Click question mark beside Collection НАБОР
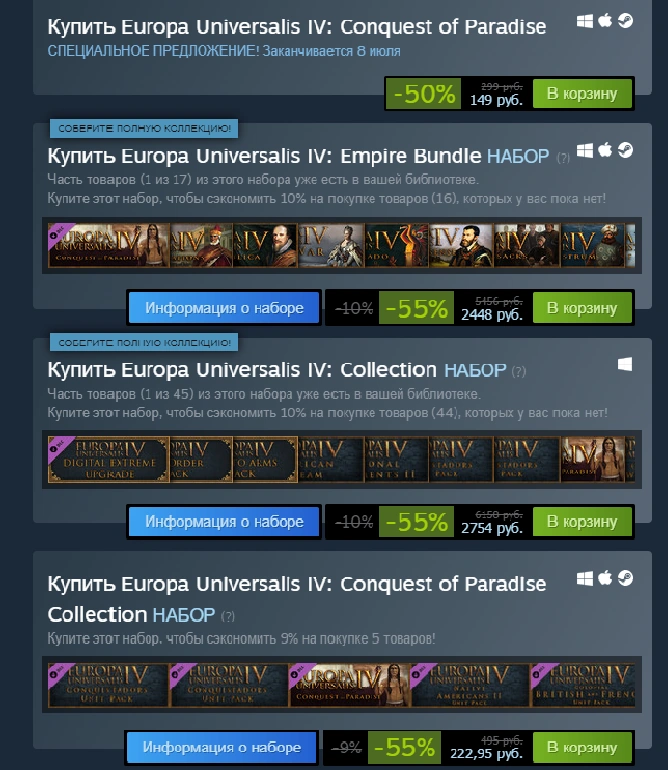The height and width of the screenshot is (770, 668). pyautogui.click(x=519, y=372)
